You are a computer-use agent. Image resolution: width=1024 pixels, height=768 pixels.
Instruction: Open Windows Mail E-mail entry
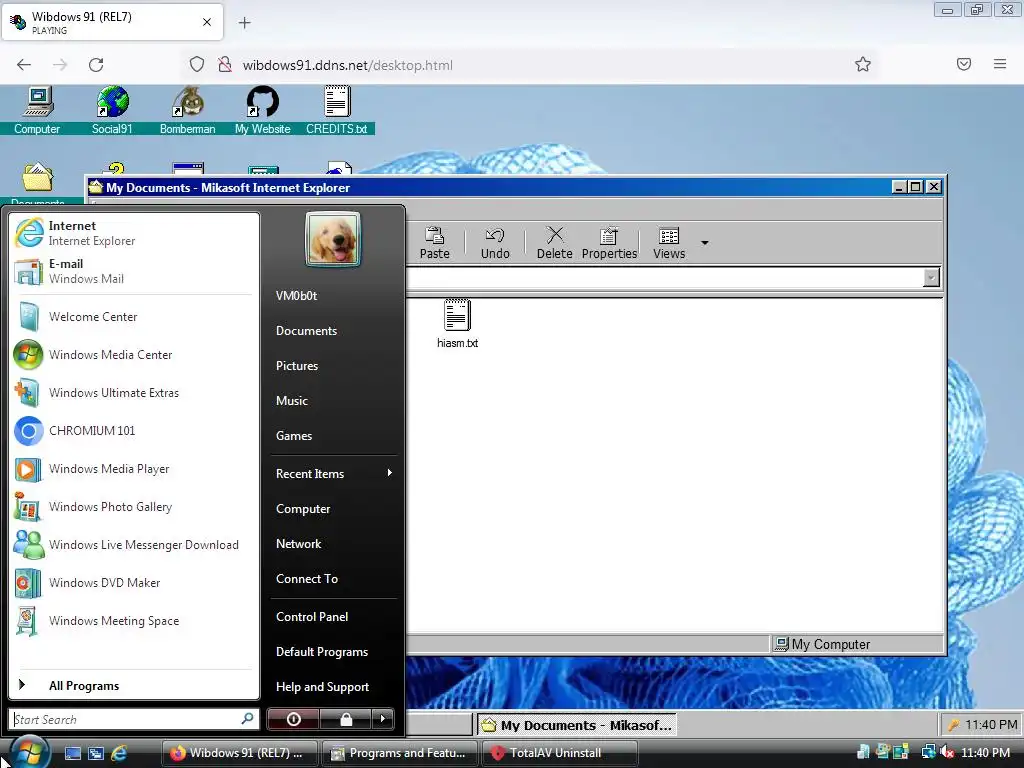click(x=133, y=271)
